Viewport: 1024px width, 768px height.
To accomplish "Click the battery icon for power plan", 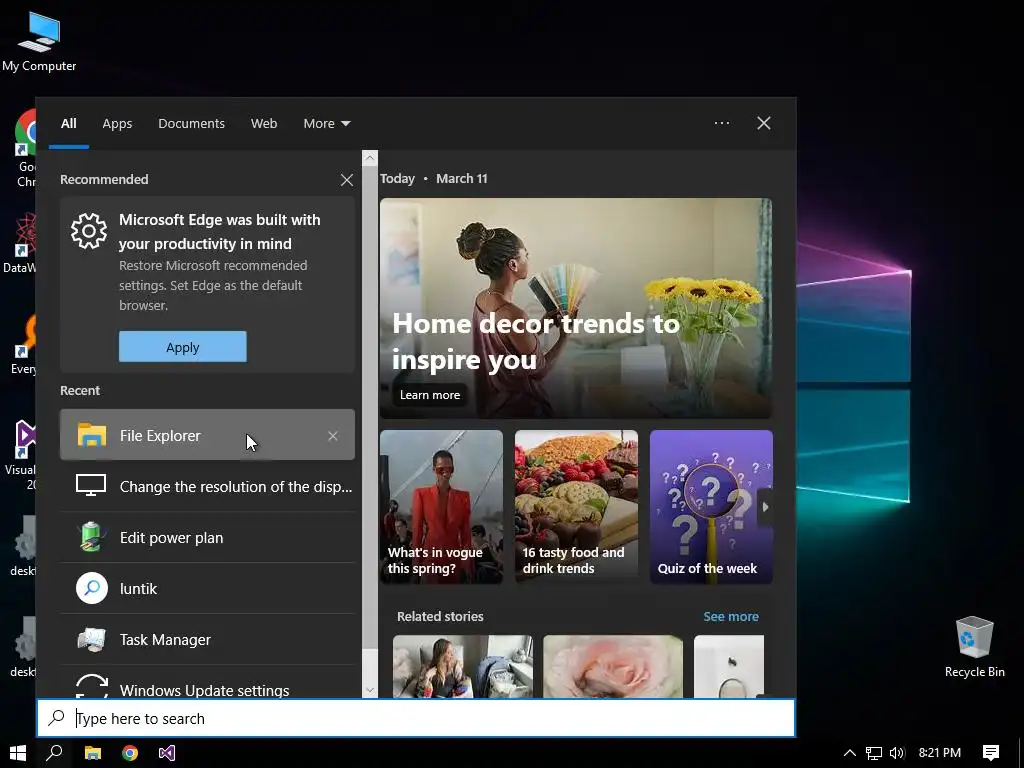I will click(91, 536).
